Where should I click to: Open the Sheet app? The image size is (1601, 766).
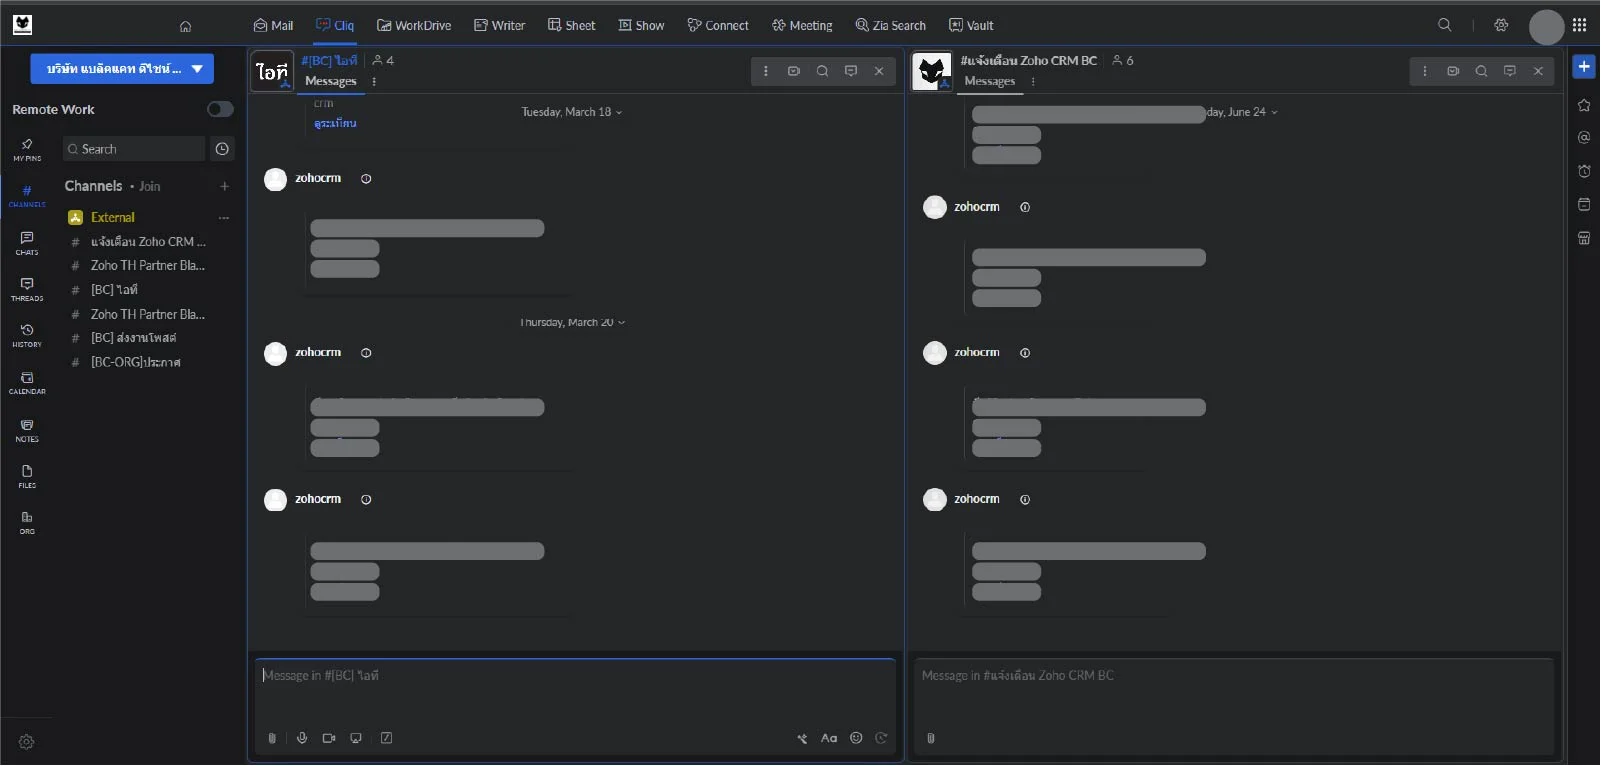571,25
